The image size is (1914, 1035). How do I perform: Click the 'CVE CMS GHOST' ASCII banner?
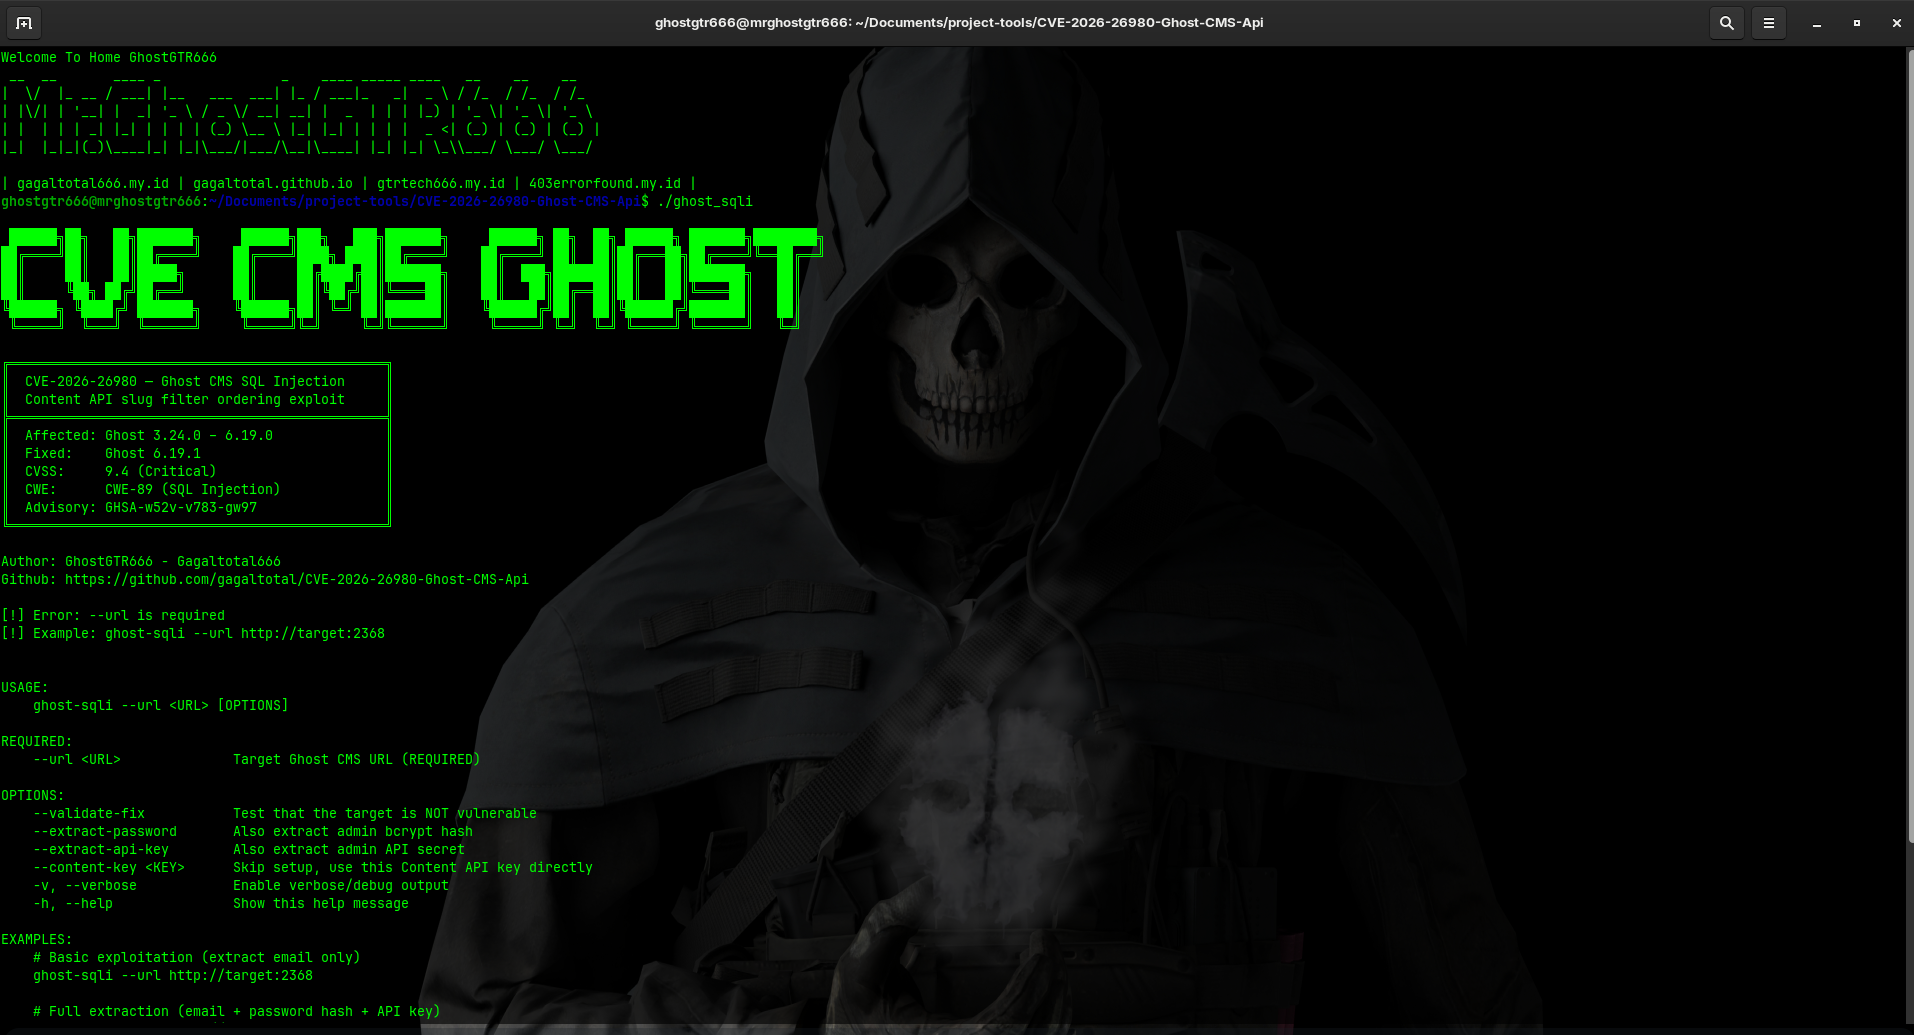[412, 278]
